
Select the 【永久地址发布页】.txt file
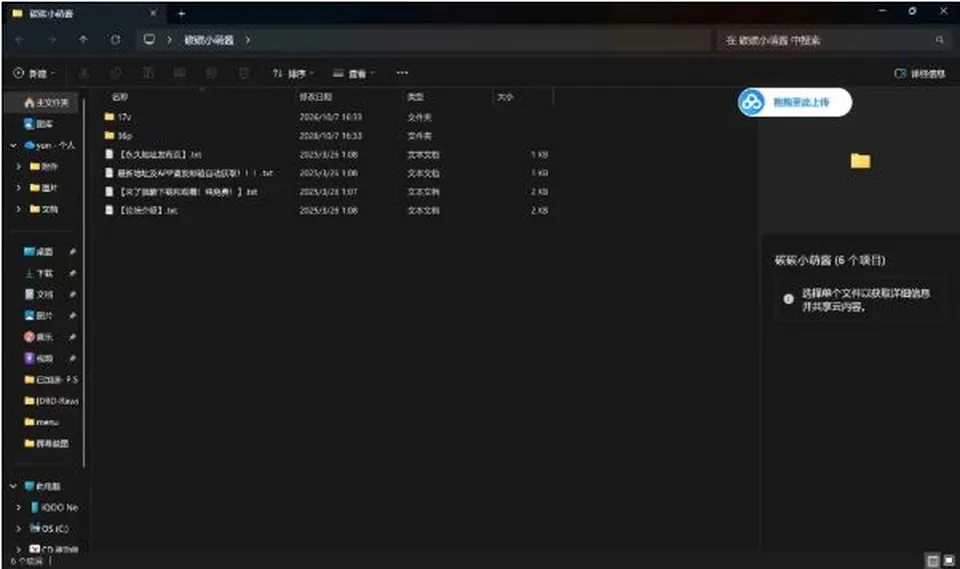pos(153,154)
